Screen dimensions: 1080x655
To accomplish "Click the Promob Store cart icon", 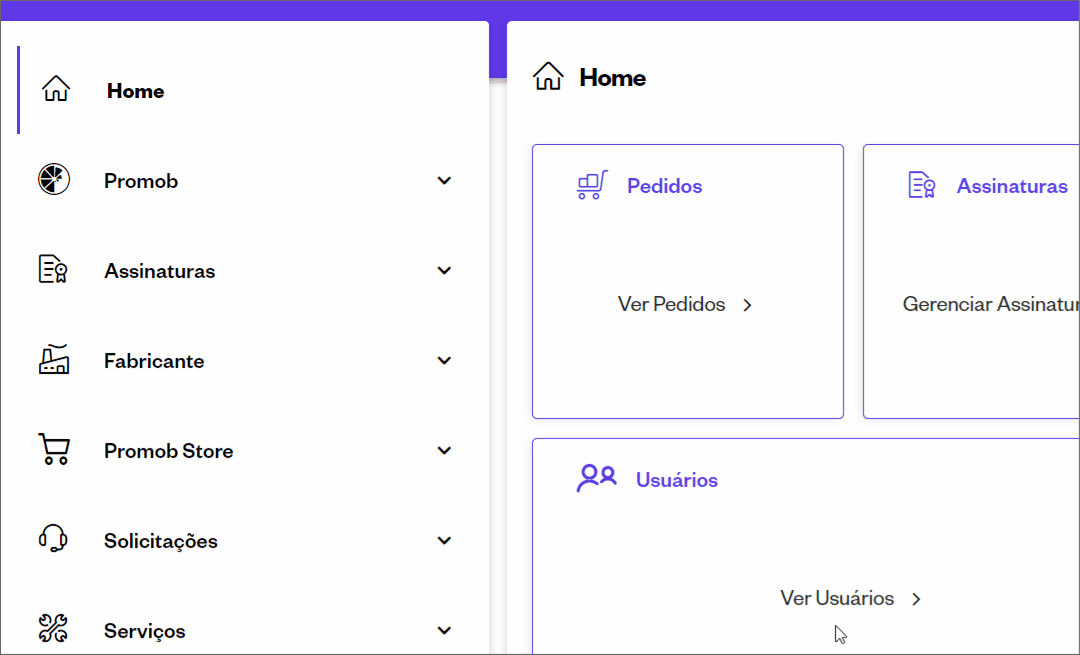I will 54,449.
